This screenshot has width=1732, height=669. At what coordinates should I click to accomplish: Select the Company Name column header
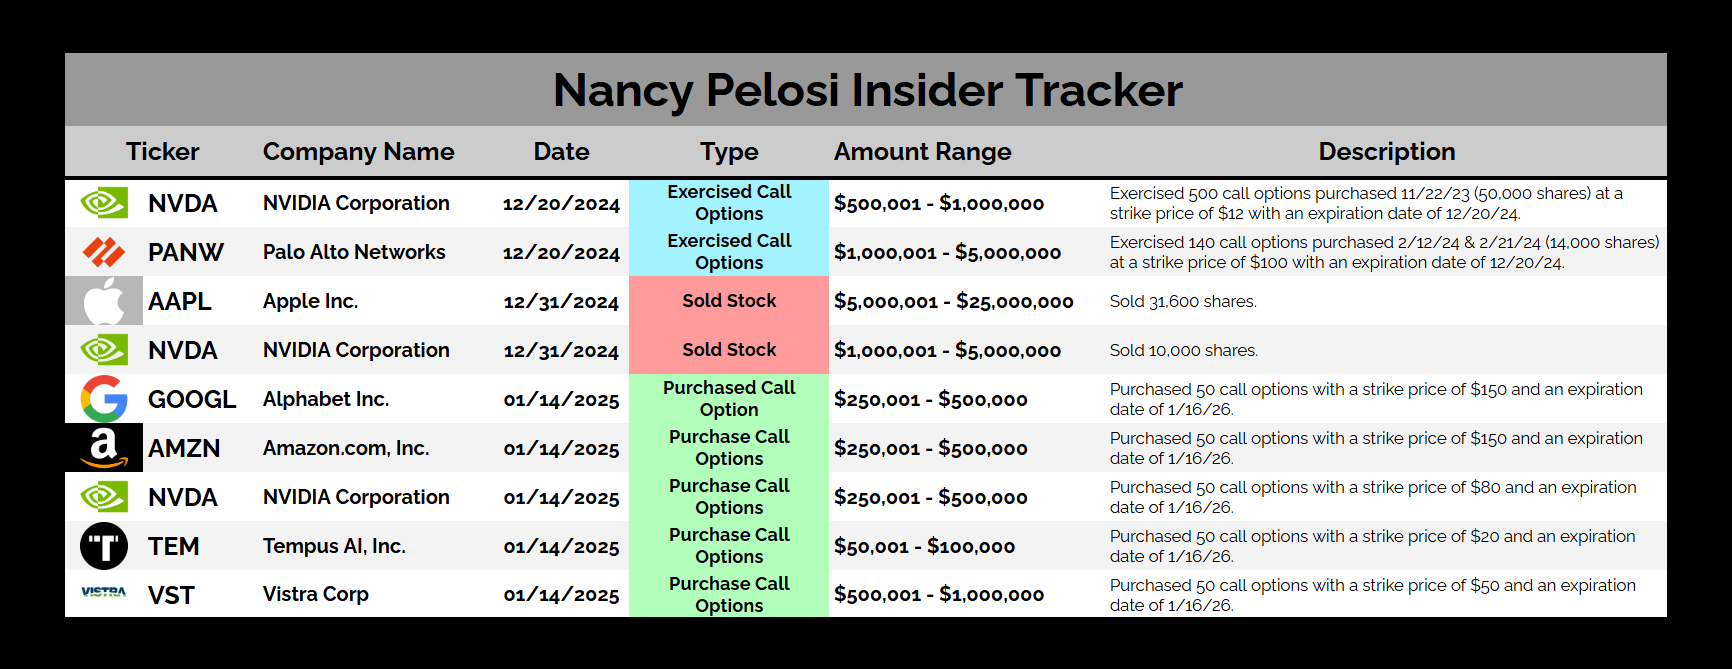point(358,152)
